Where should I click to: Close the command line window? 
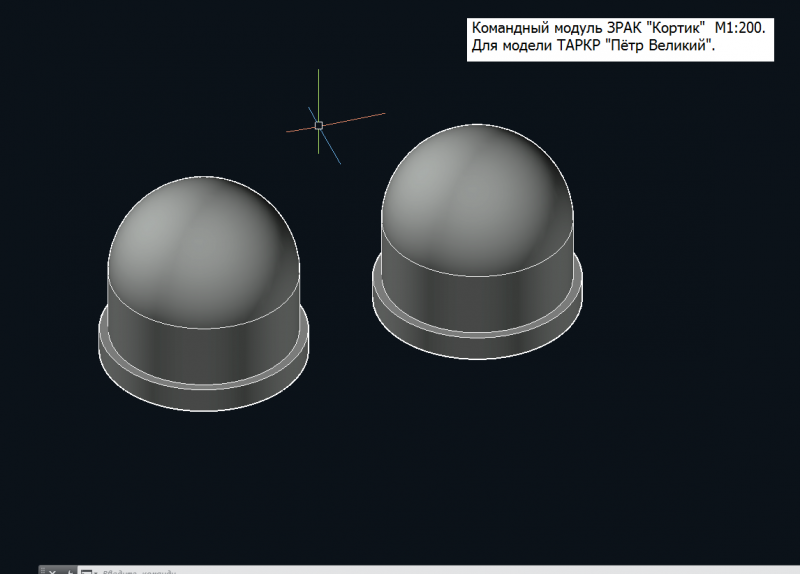[x=51, y=571]
